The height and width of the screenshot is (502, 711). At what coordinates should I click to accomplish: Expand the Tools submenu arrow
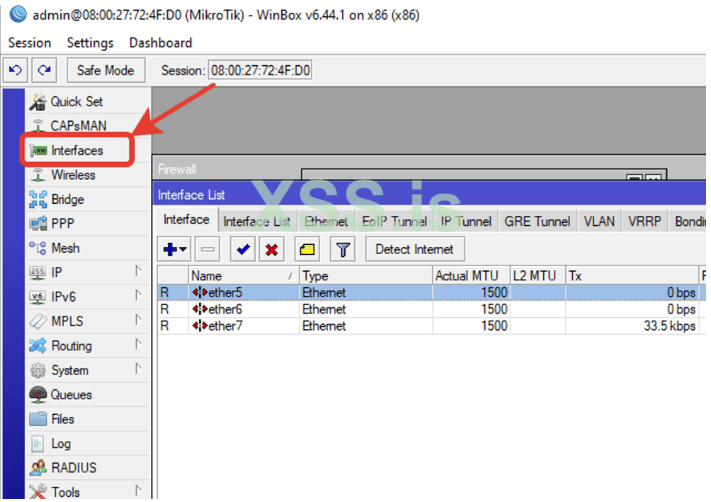[138, 491]
